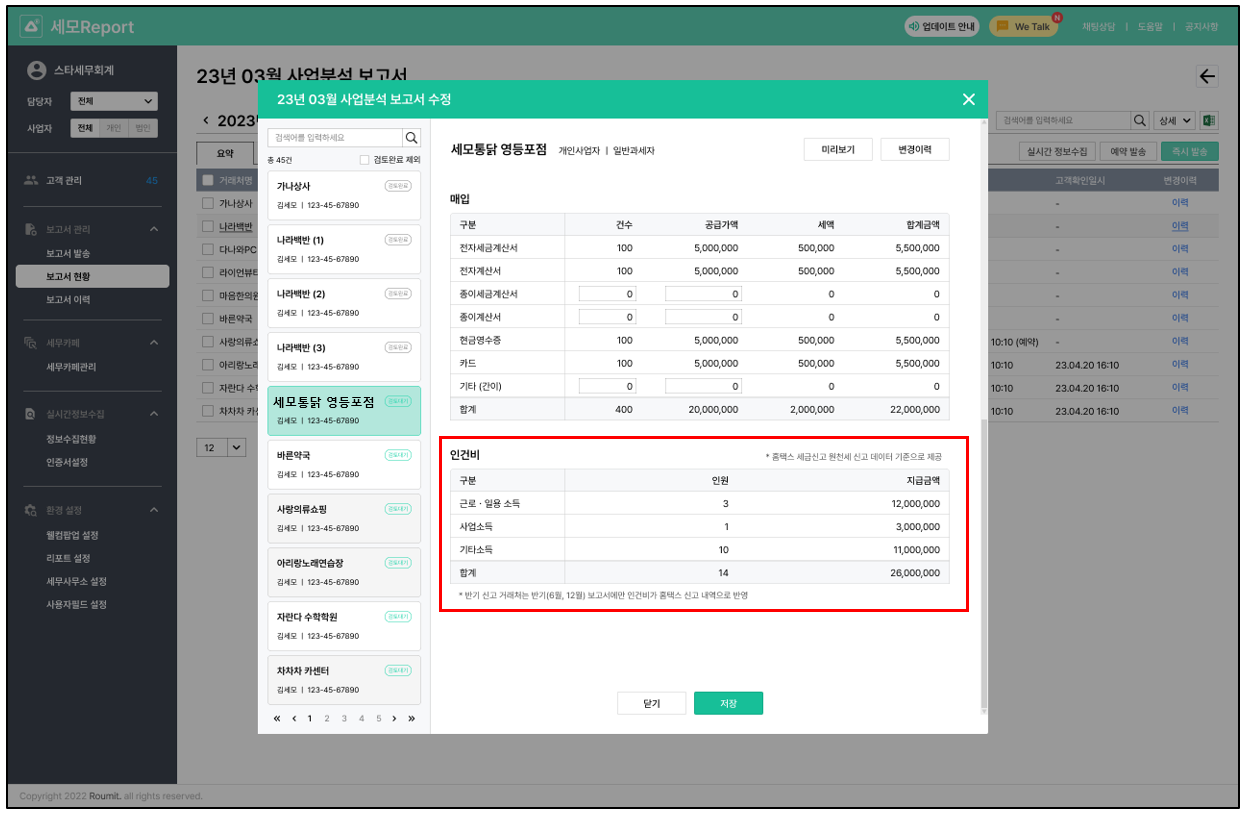Click the Excel export icon

click(x=1209, y=120)
